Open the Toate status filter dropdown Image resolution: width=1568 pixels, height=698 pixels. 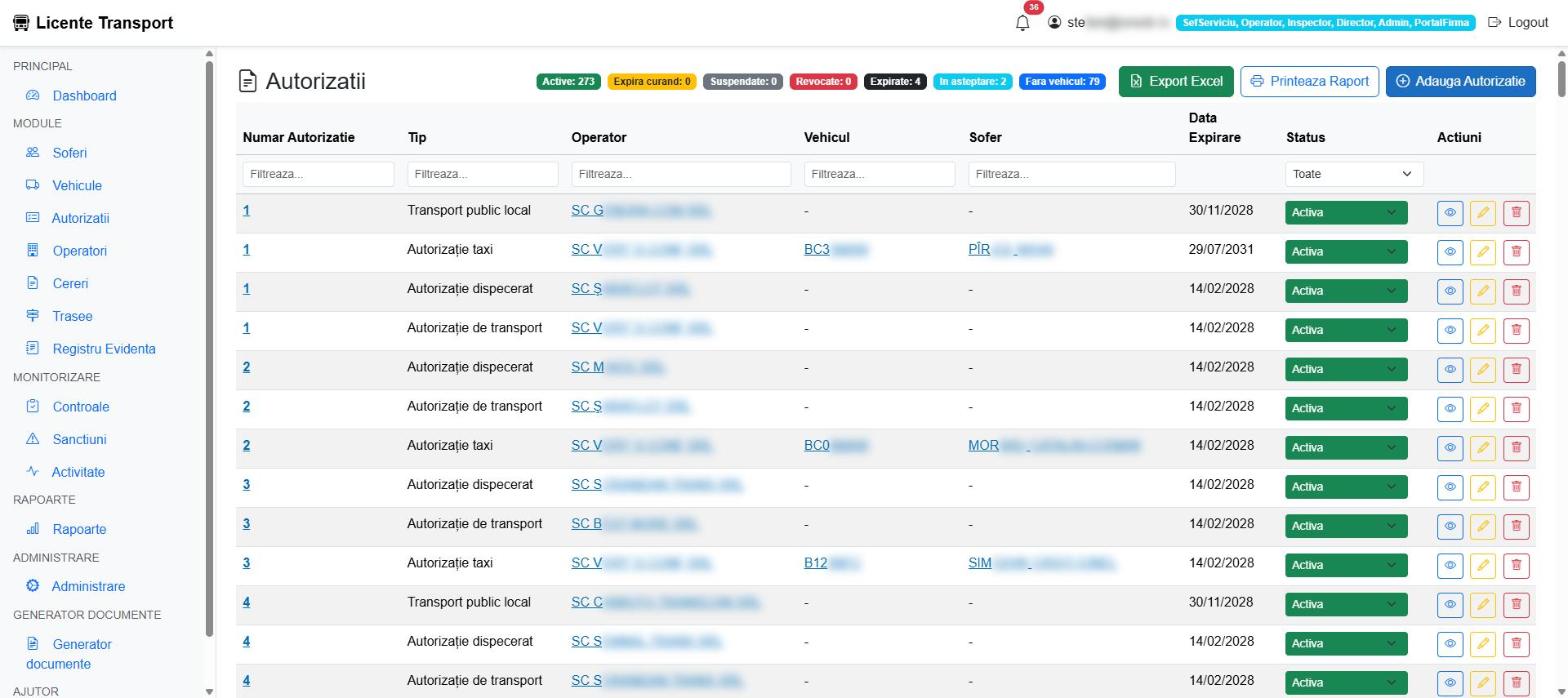1354,174
